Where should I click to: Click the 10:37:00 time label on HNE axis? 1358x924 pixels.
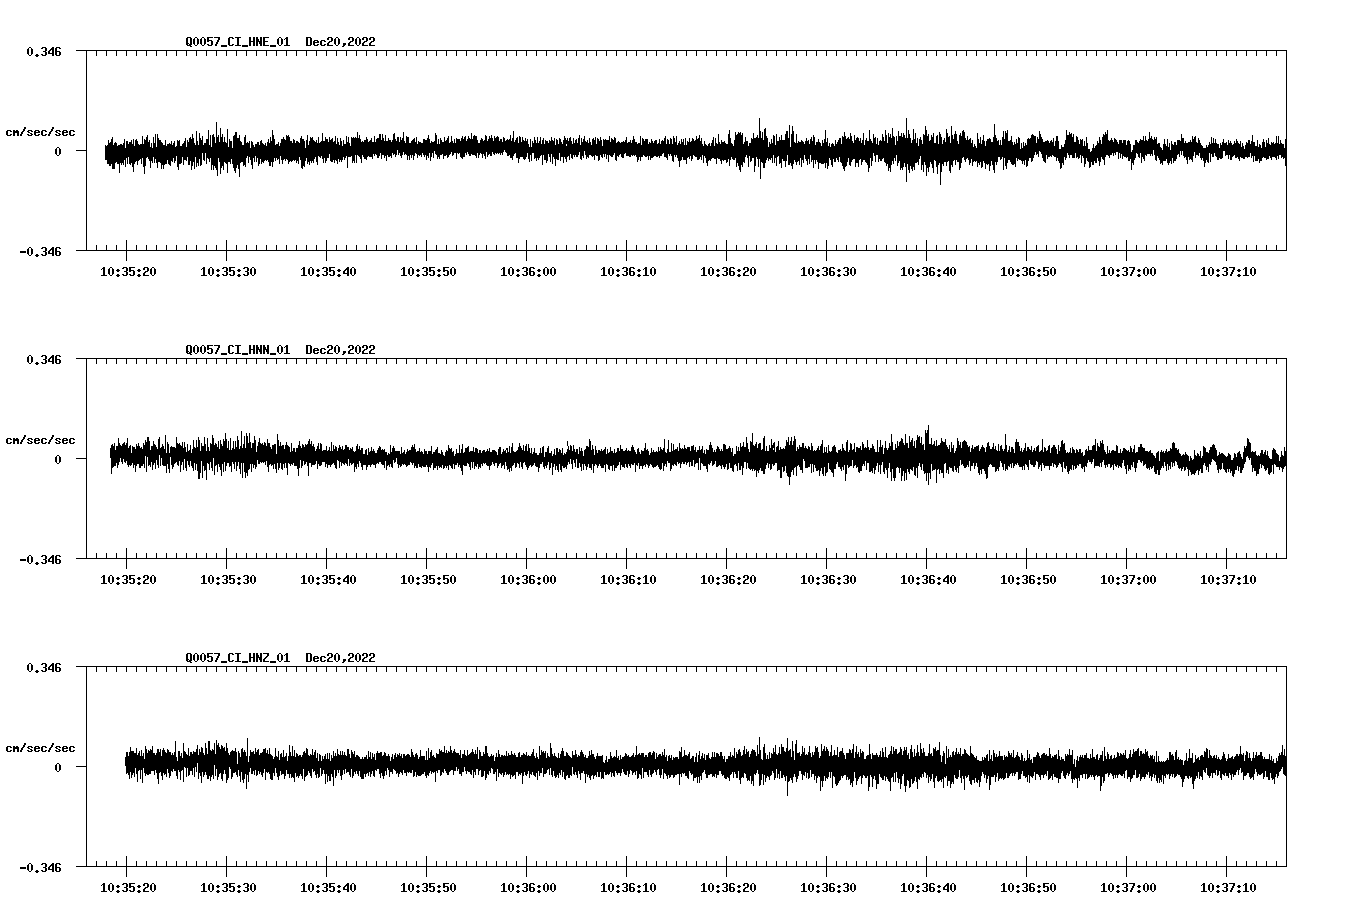point(1128,272)
